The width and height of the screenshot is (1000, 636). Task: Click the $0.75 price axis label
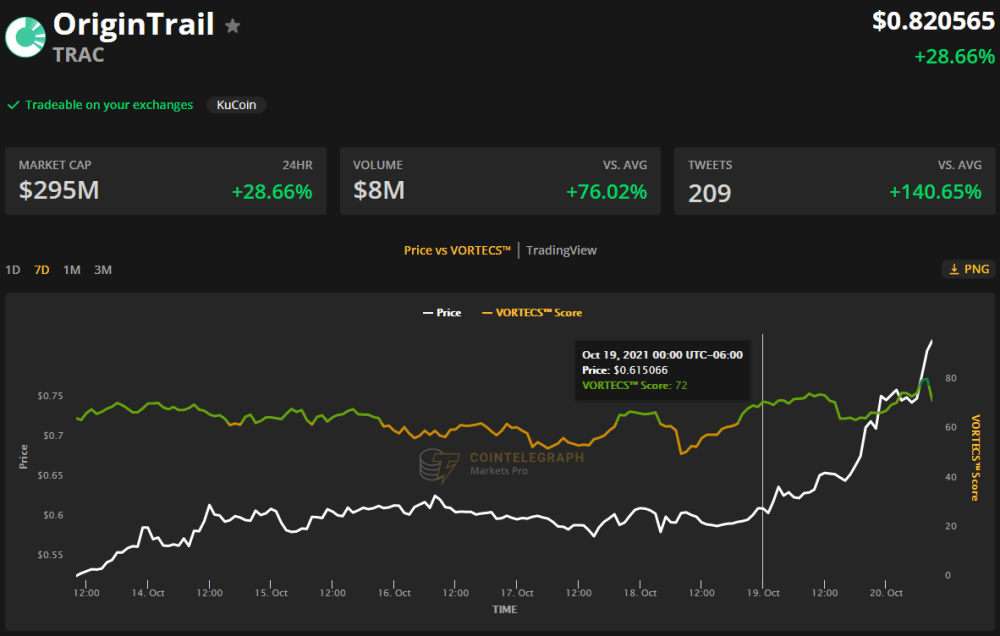(x=50, y=396)
